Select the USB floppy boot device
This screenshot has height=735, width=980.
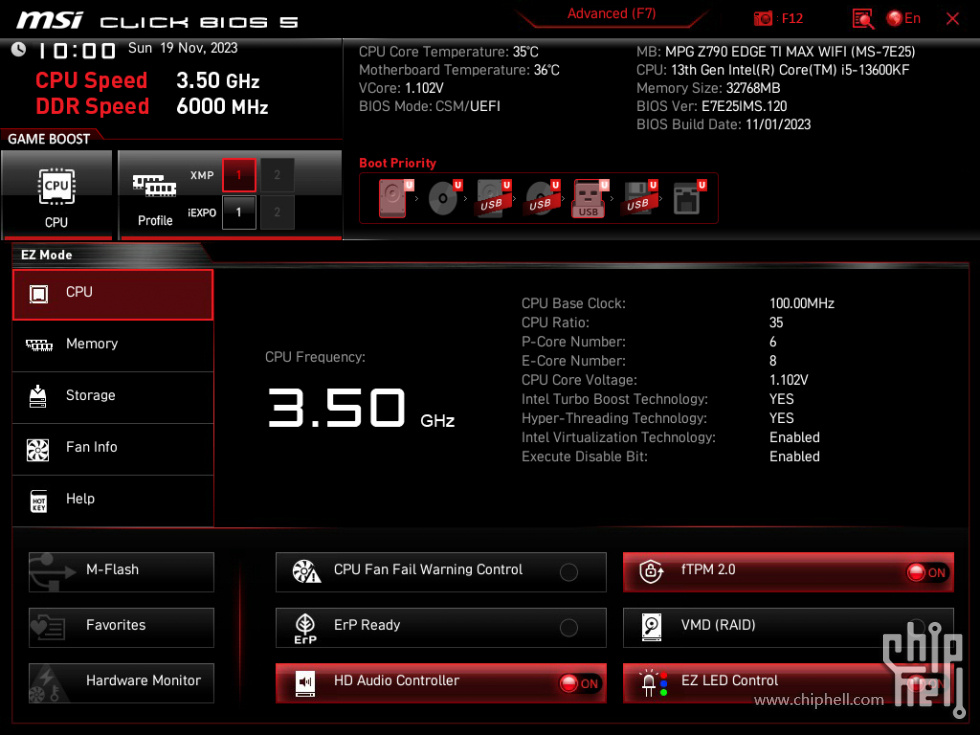[x=639, y=198]
